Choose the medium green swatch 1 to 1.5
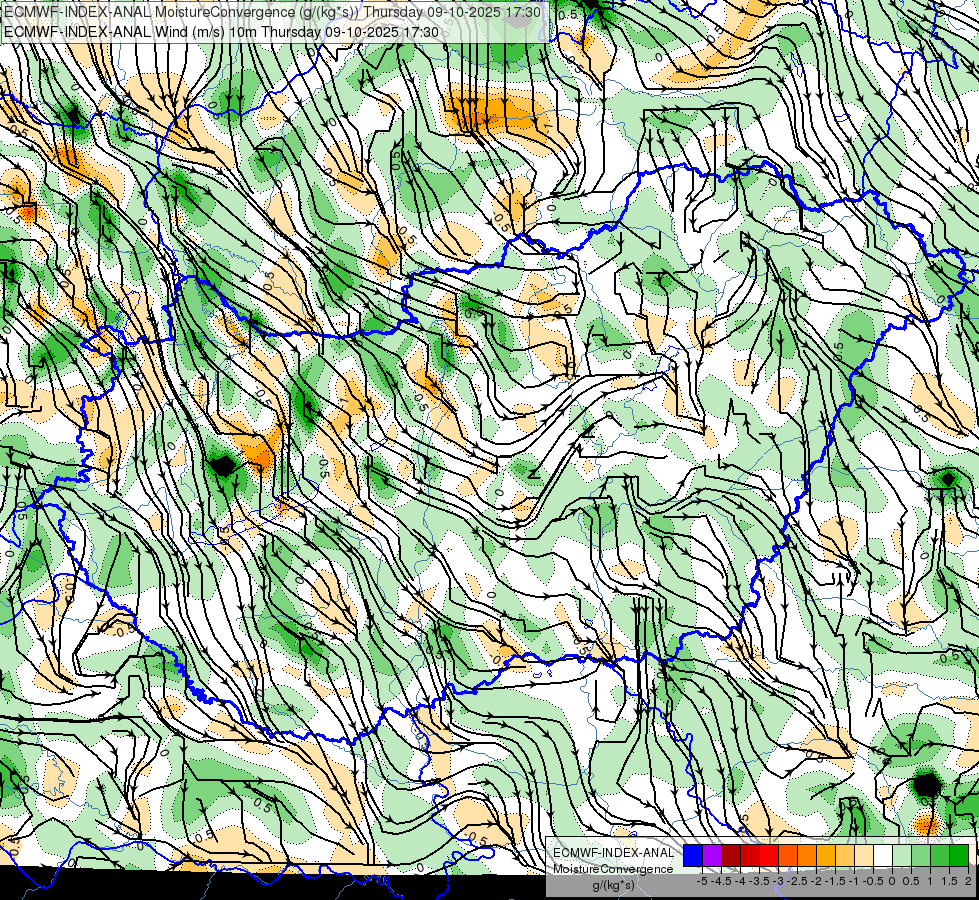Image resolution: width=979 pixels, height=900 pixels. coord(940,855)
